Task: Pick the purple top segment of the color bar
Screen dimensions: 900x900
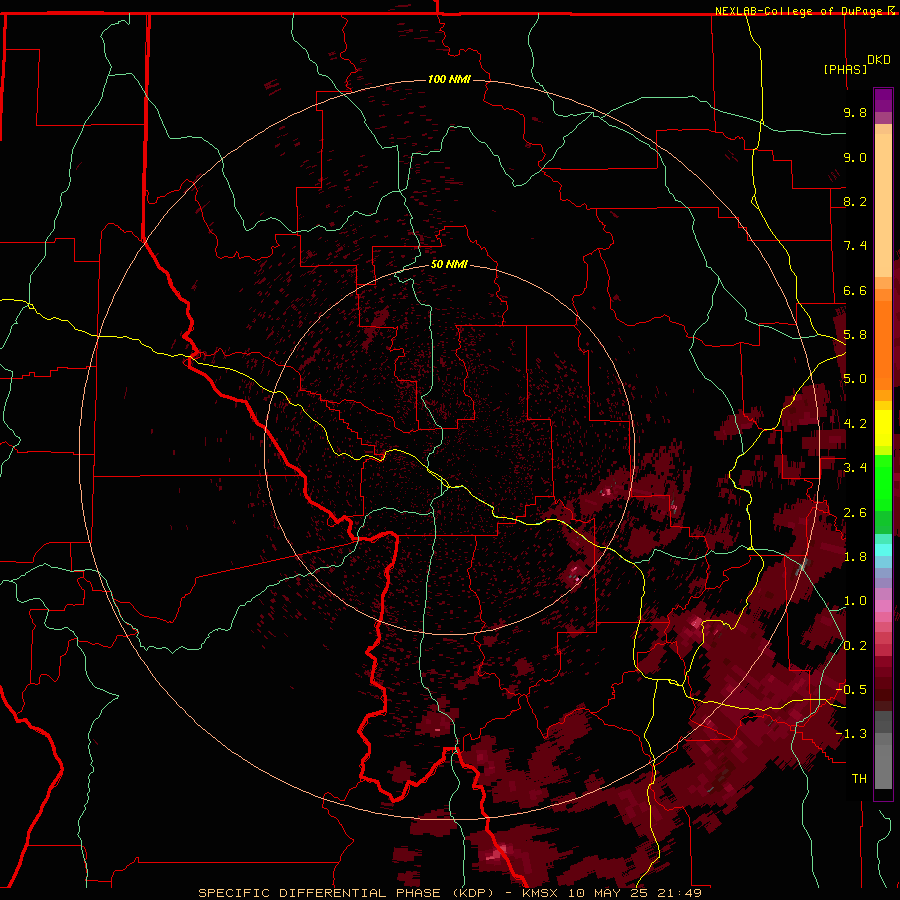Action: (883, 100)
